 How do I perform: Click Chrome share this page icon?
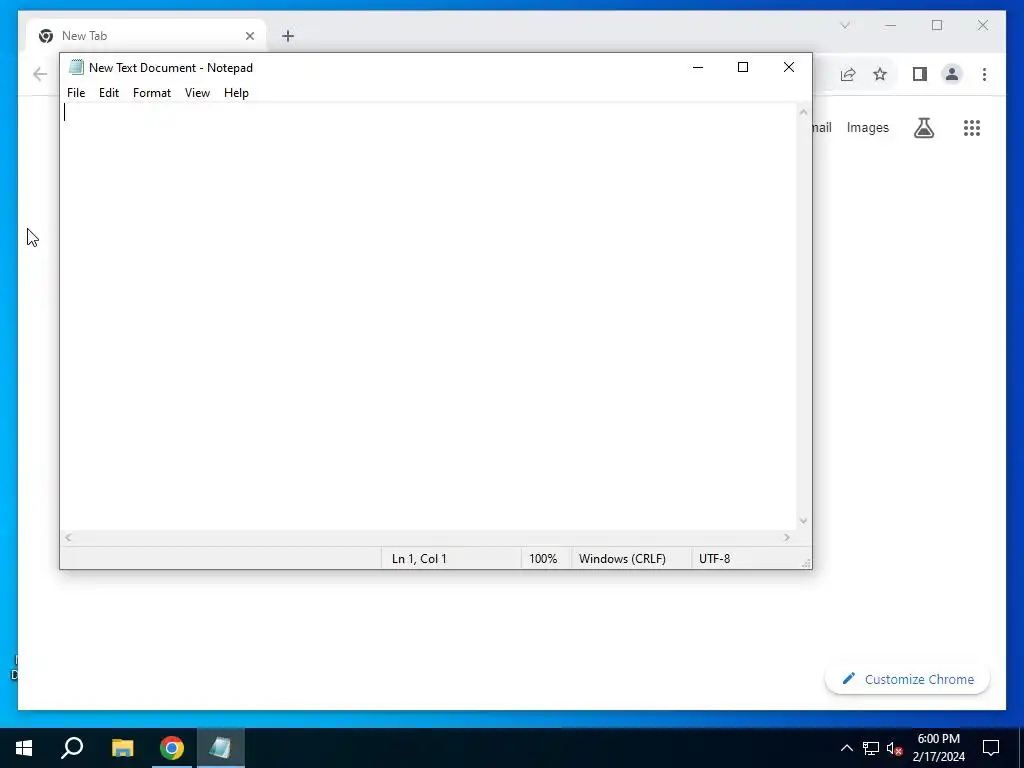click(x=848, y=74)
